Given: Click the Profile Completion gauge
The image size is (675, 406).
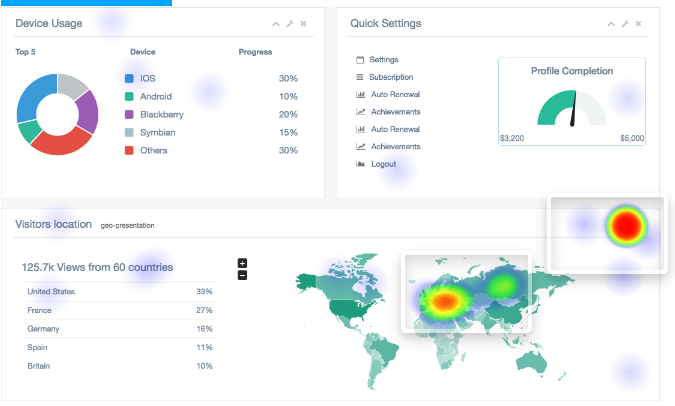Looking at the screenshot, I should point(572,108).
